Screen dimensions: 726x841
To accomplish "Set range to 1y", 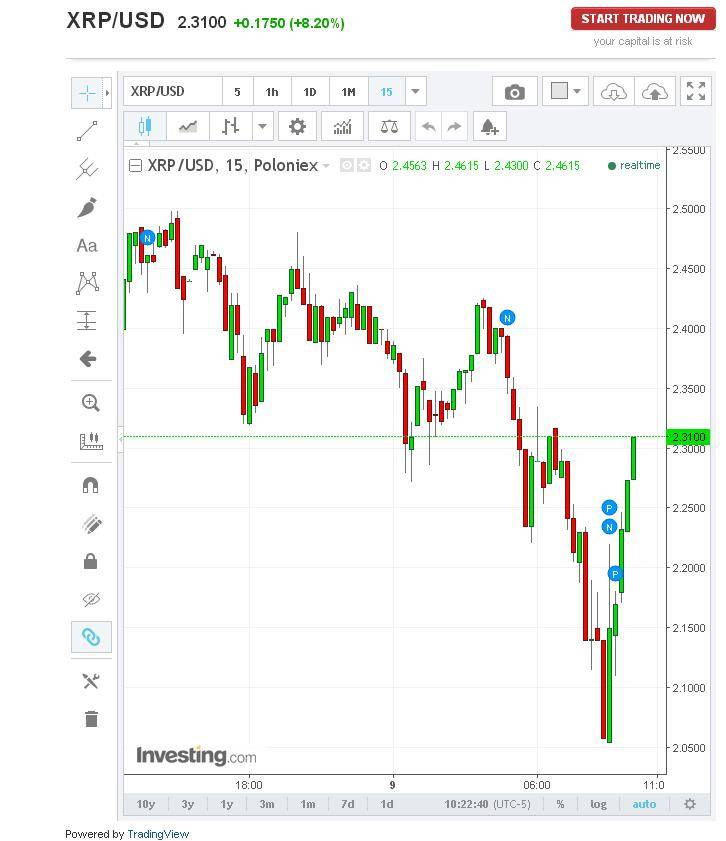I will pyautogui.click(x=227, y=804).
